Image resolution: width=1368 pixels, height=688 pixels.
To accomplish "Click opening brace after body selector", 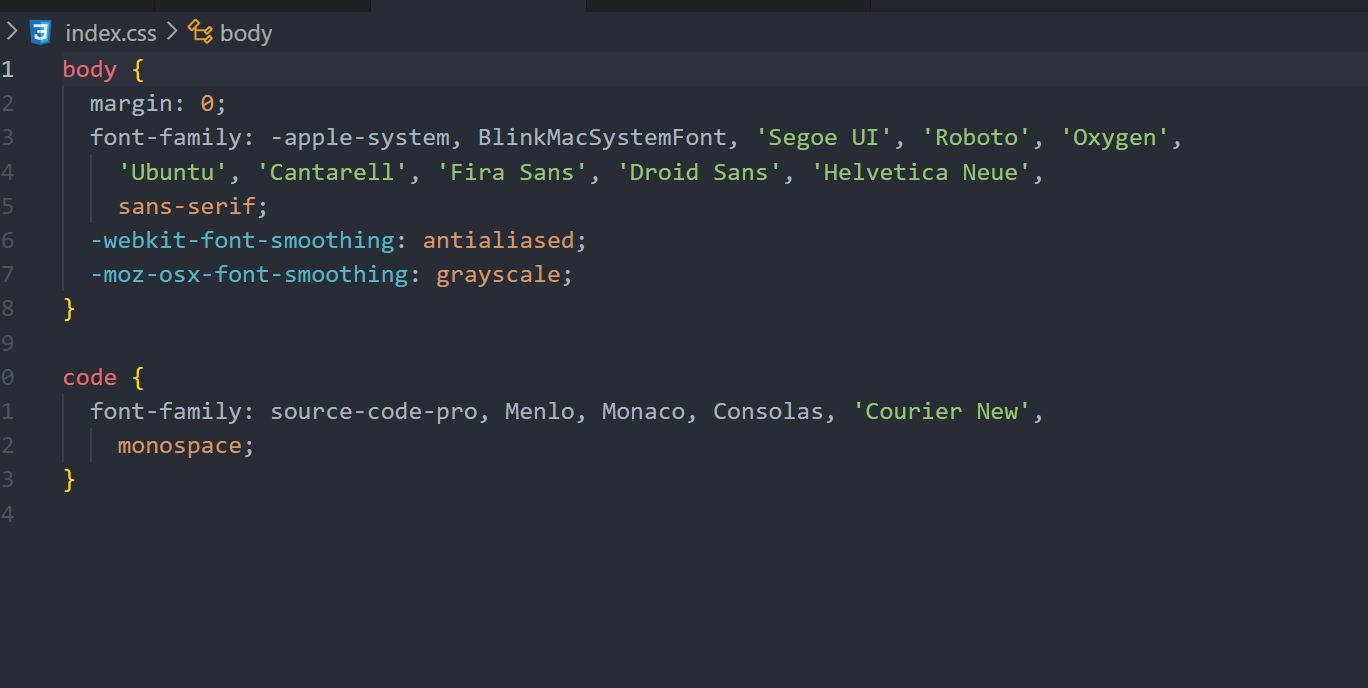I will click(x=138, y=69).
